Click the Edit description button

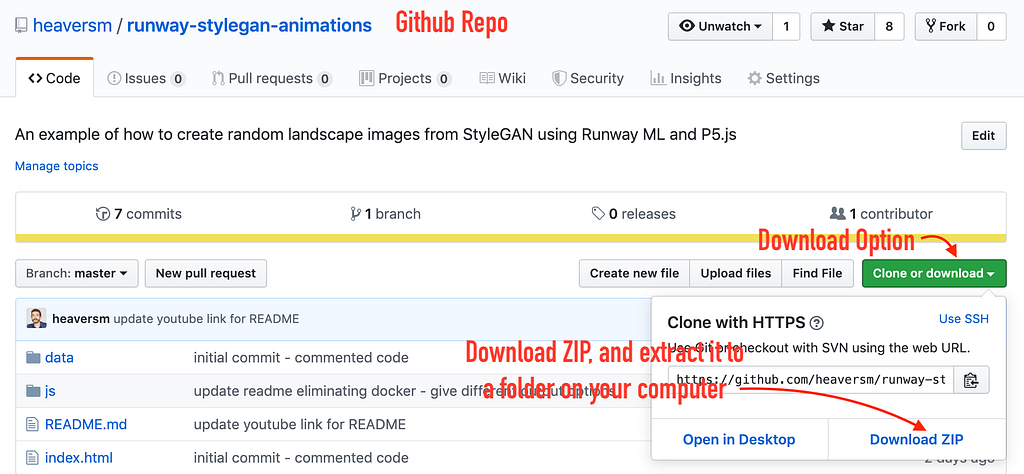point(984,136)
